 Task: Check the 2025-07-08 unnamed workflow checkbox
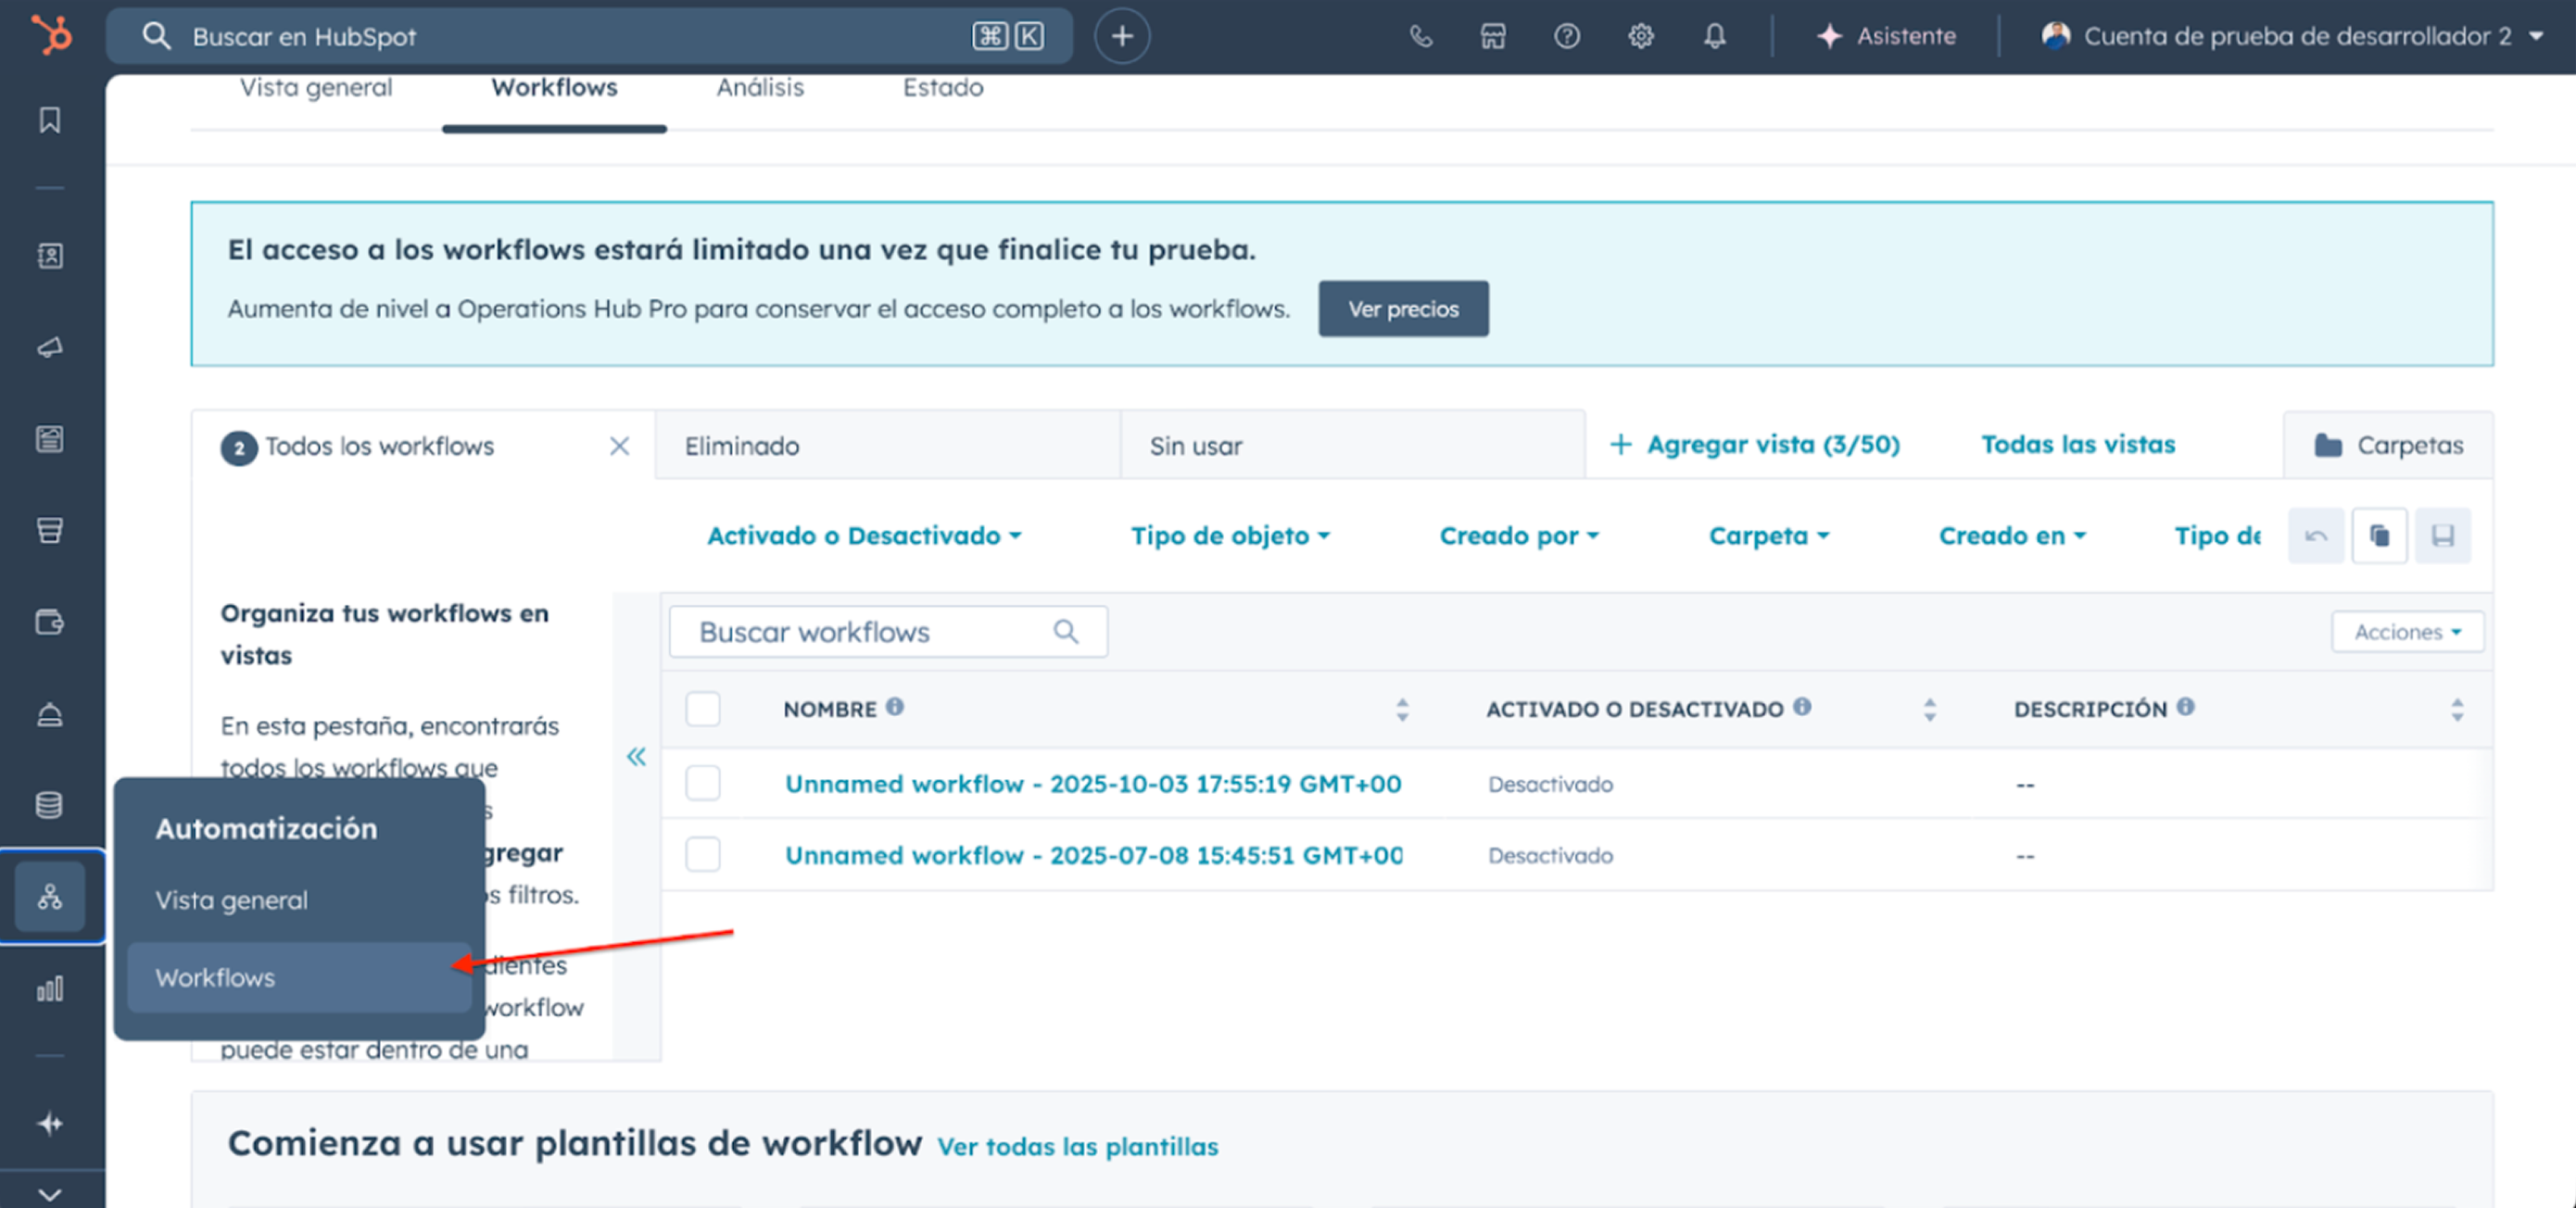coord(702,855)
